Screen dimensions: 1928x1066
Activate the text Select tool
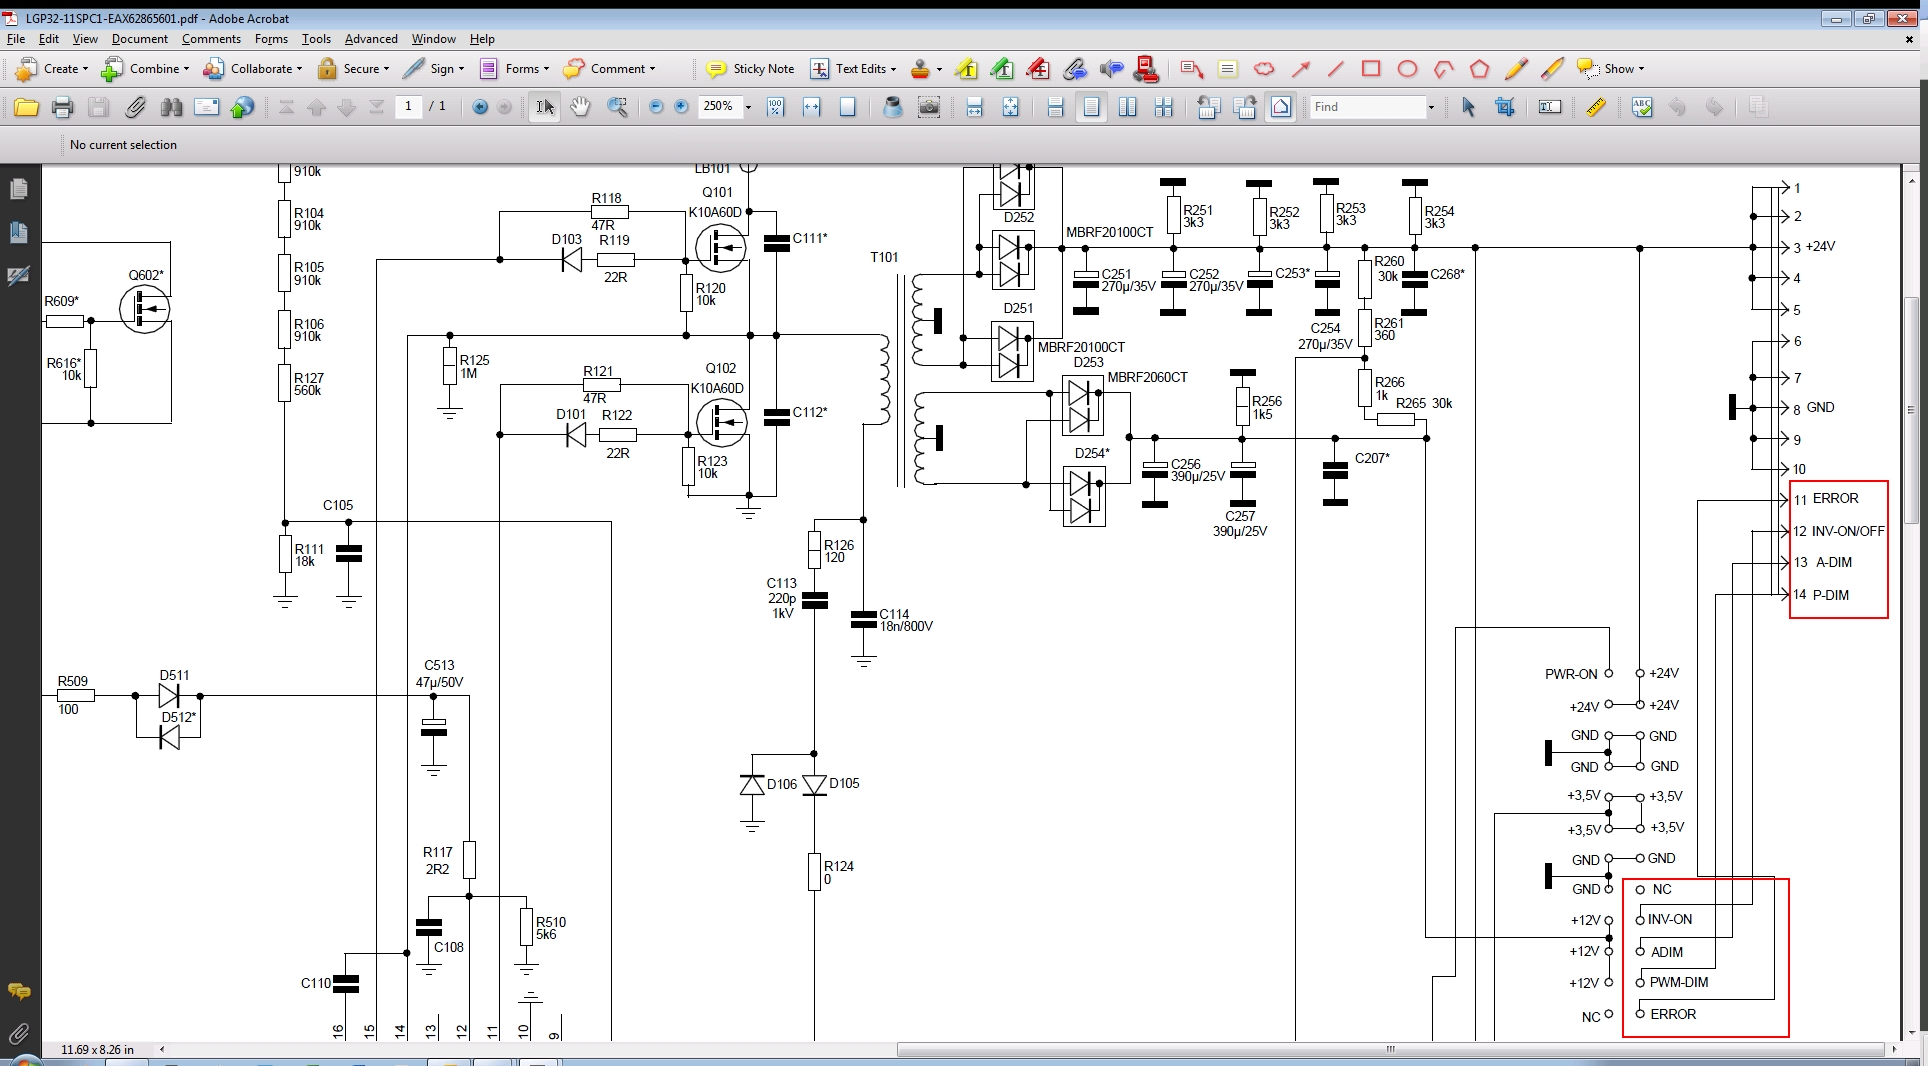click(544, 107)
